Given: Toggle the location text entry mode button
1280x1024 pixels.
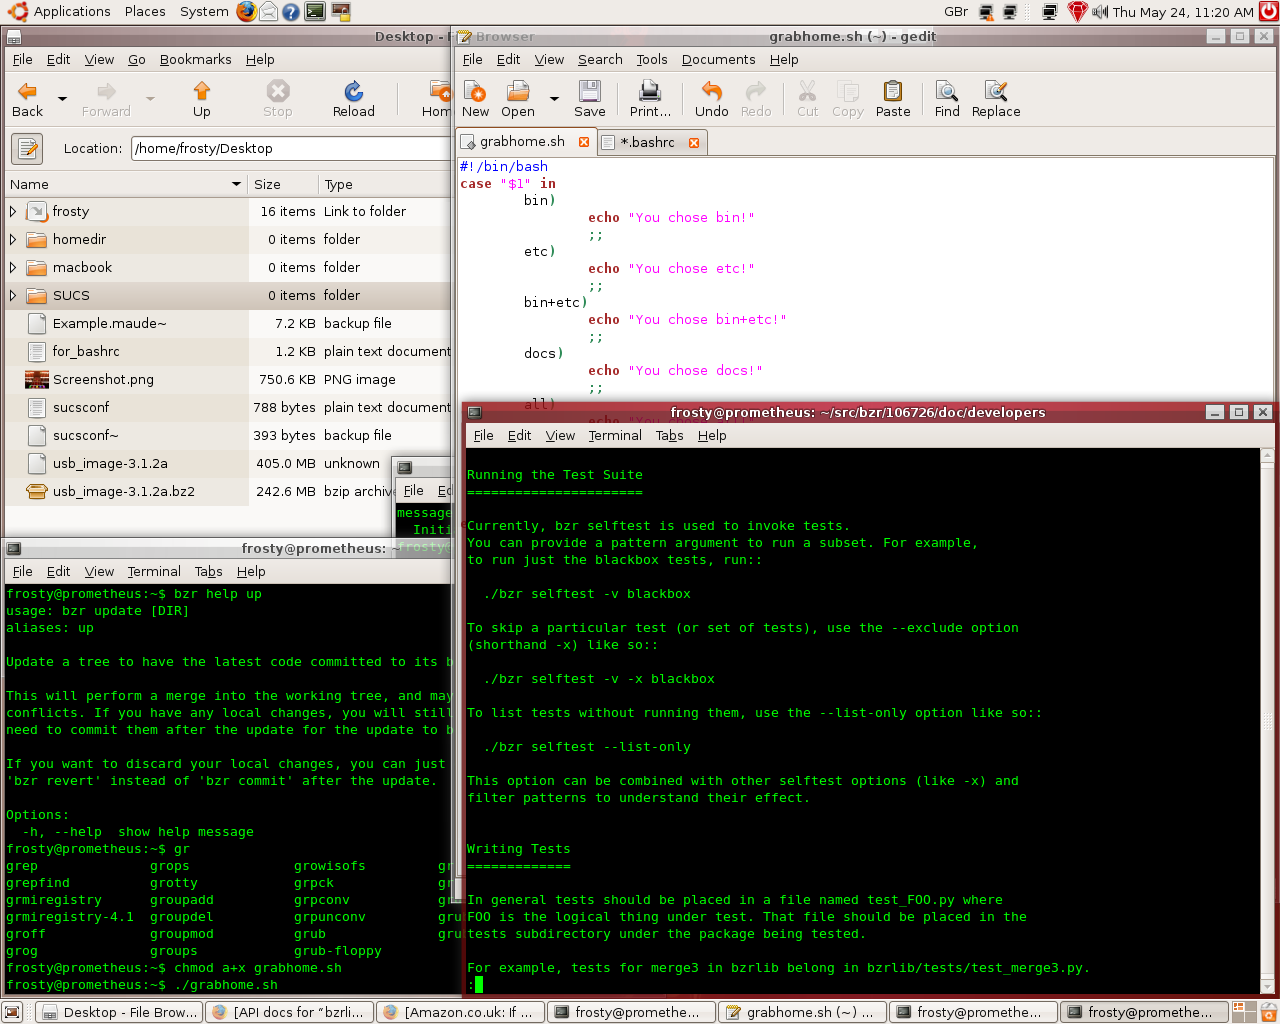Looking at the screenshot, I should (x=27, y=149).
